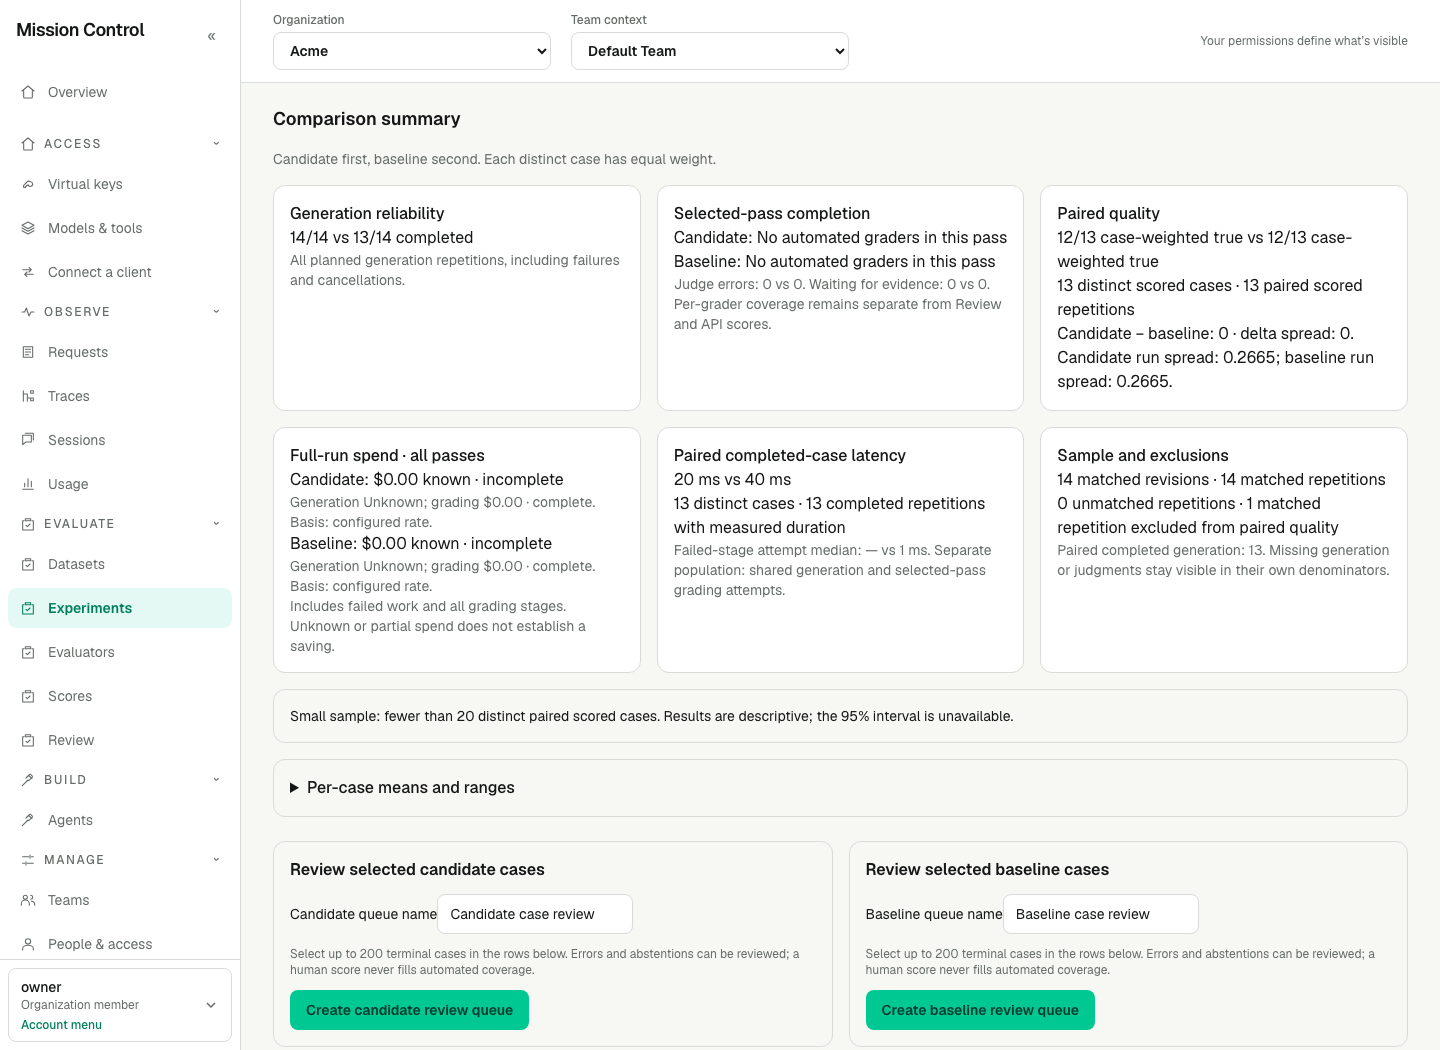Go to the Experiments page
Viewport: 1440px width, 1050px height.
click(x=120, y=608)
